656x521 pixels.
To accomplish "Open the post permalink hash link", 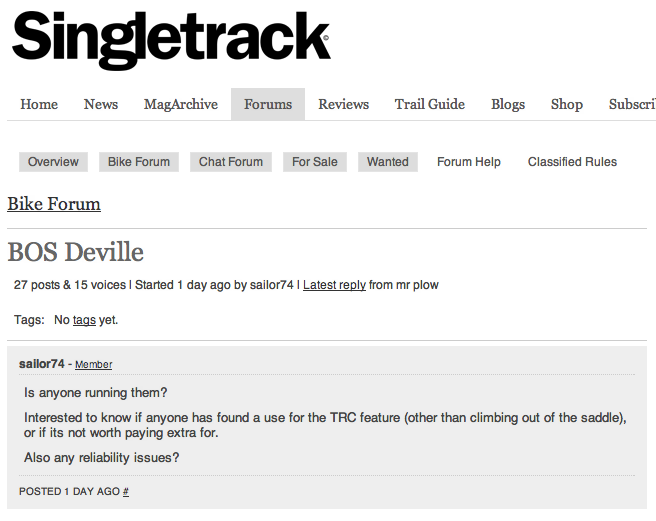I will tap(126, 492).
